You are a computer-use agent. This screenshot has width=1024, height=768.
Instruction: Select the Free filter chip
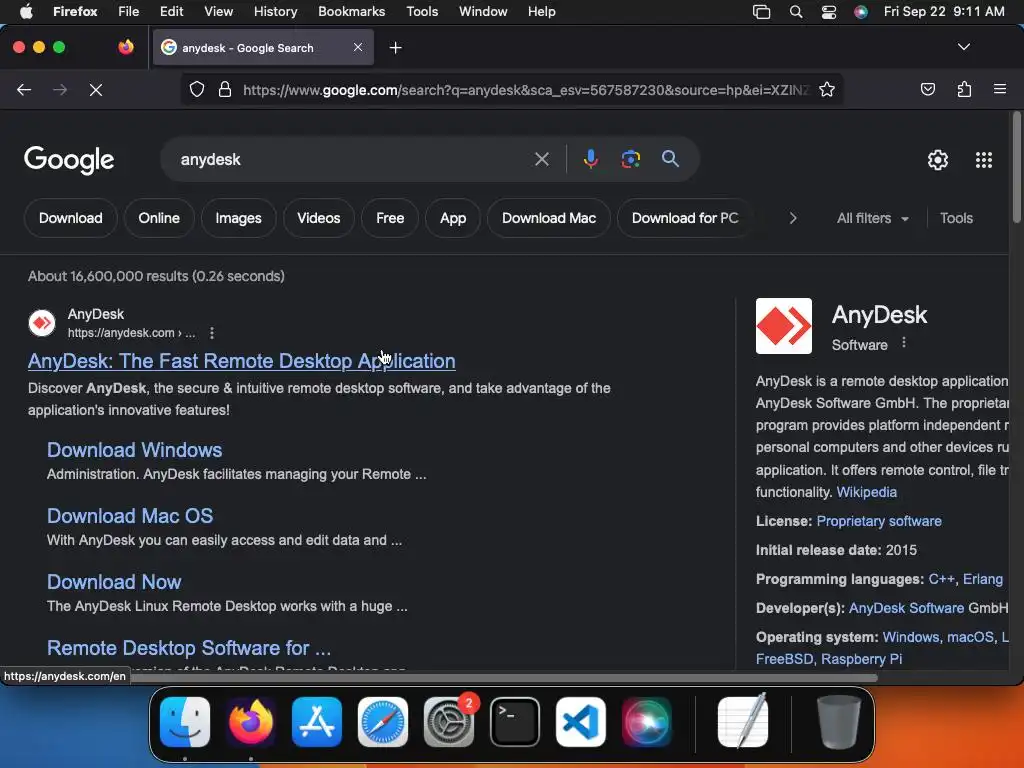(390, 218)
